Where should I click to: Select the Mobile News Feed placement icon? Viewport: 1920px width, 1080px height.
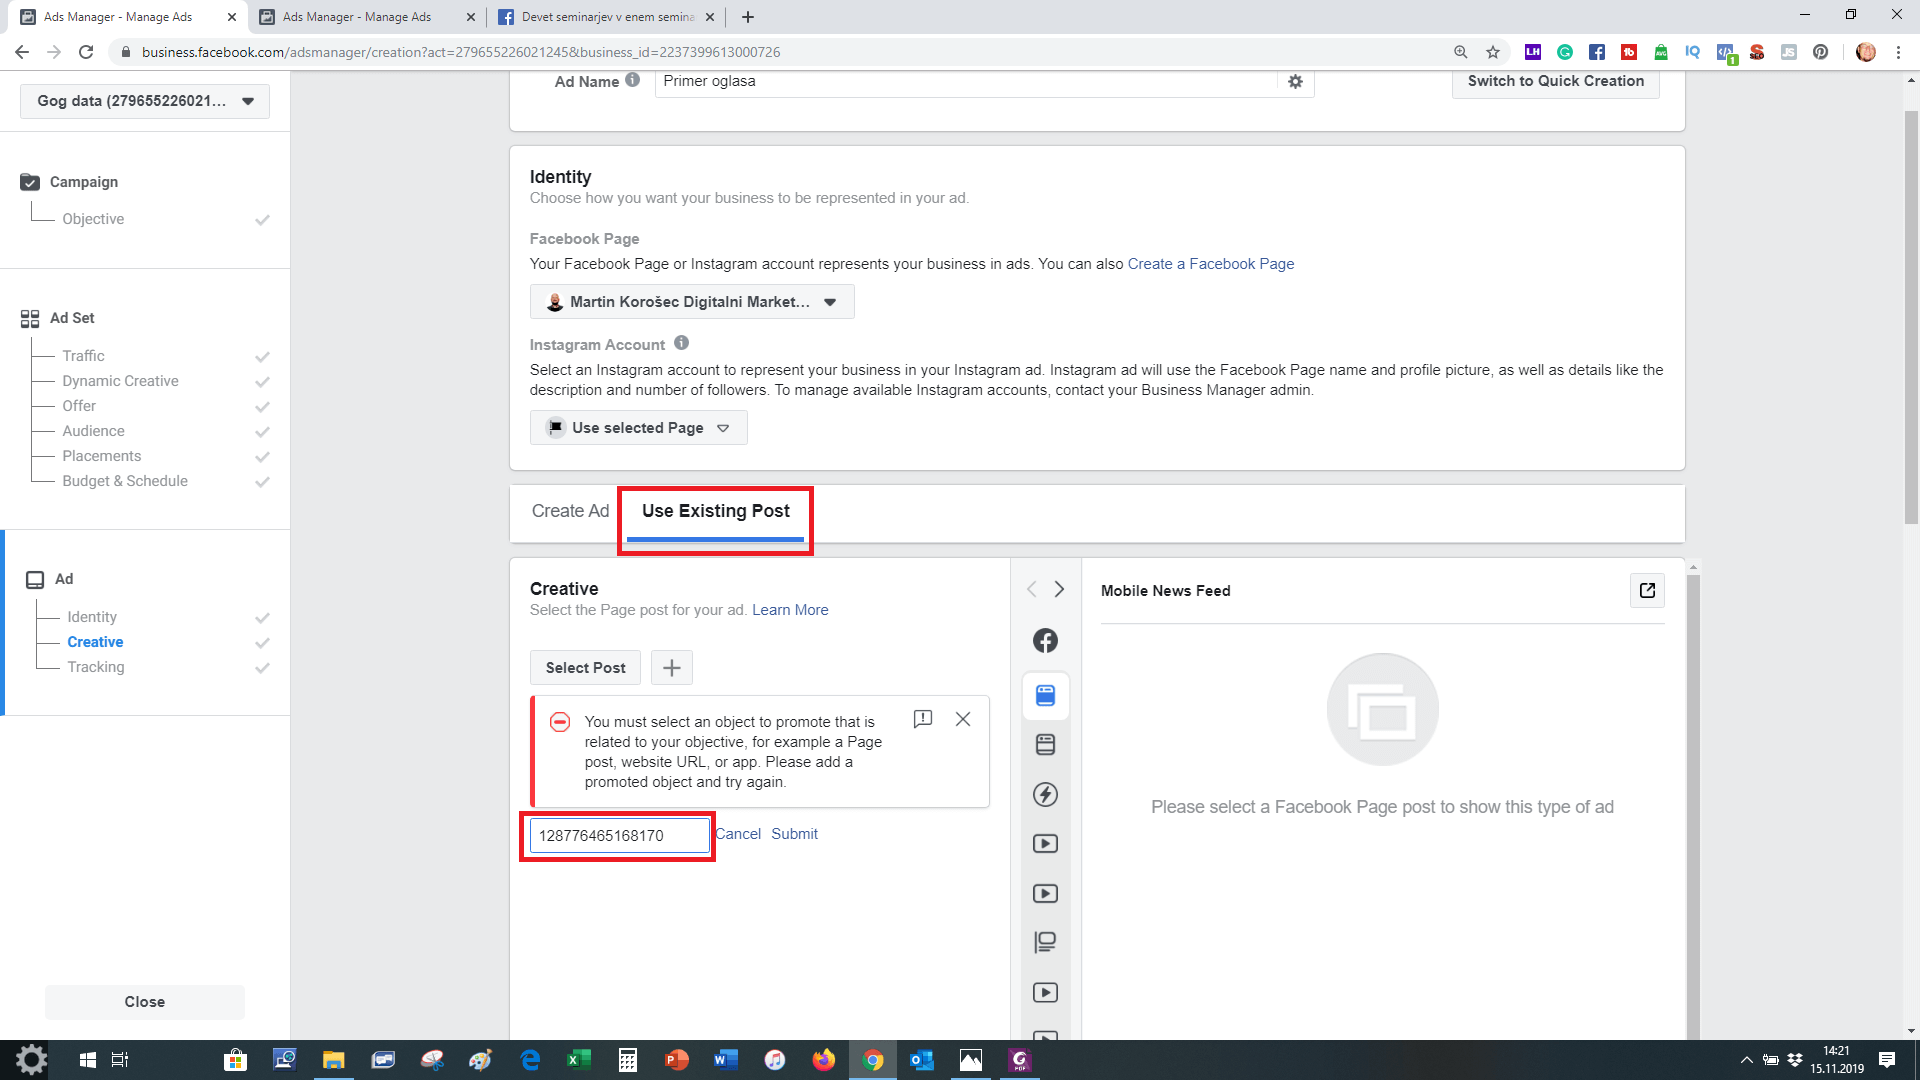pyautogui.click(x=1045, y=696)
